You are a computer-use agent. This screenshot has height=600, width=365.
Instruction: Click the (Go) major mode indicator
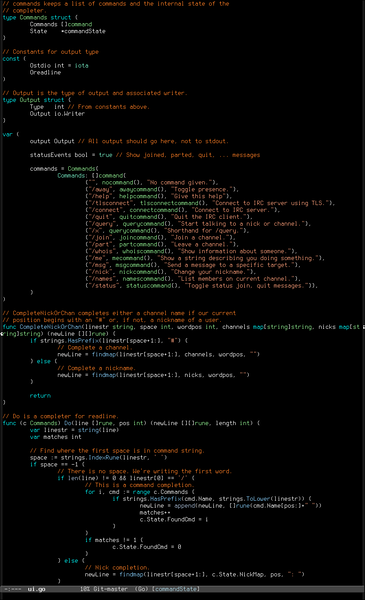(141, 589)
